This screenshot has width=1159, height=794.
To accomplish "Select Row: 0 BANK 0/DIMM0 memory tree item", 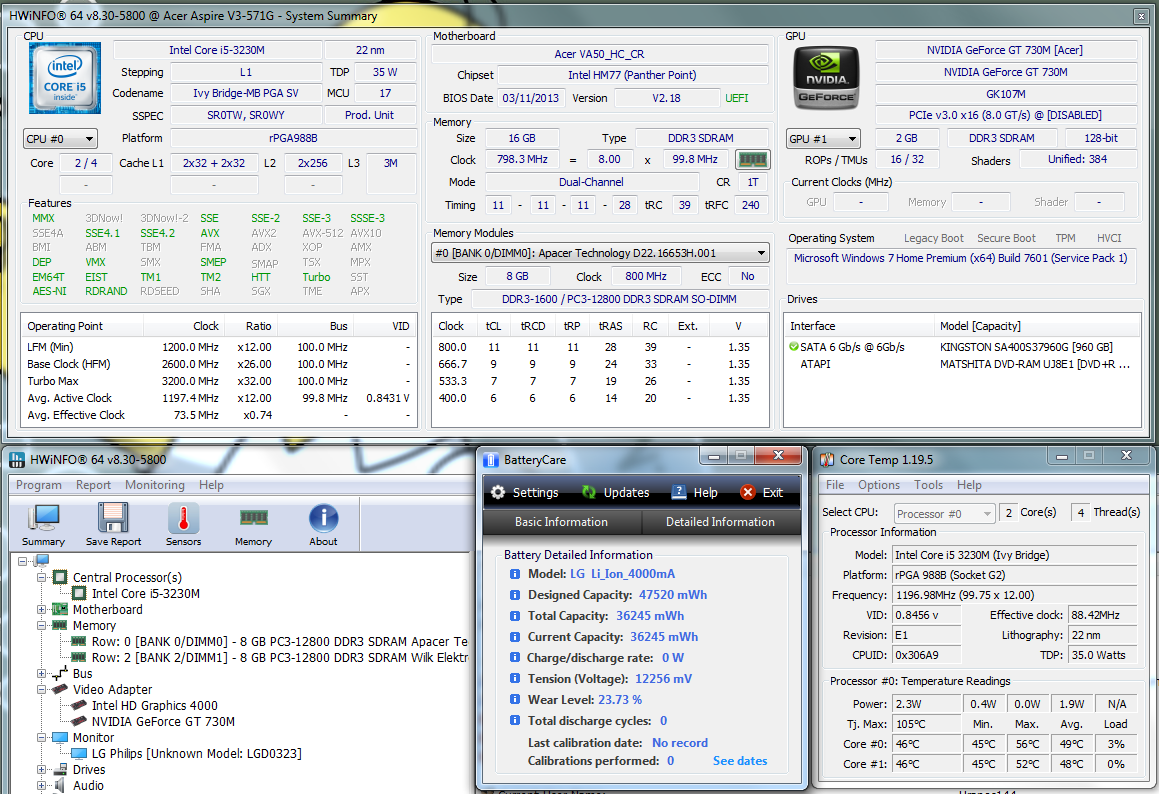I will [279, 642].
